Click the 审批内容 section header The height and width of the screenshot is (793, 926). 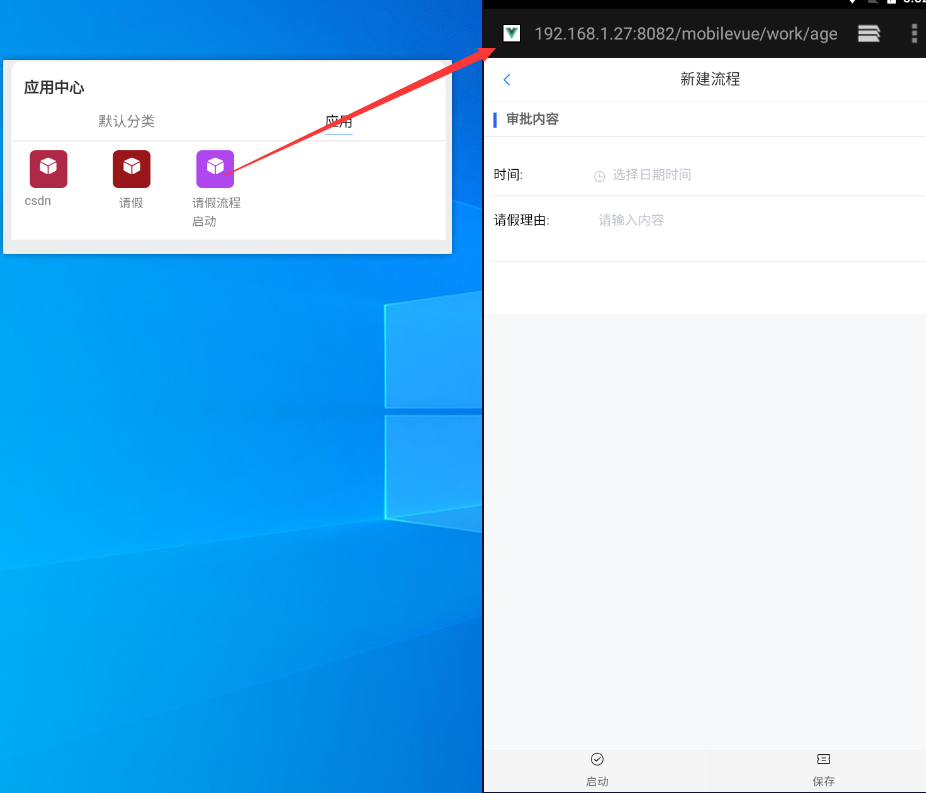(532, 119)
